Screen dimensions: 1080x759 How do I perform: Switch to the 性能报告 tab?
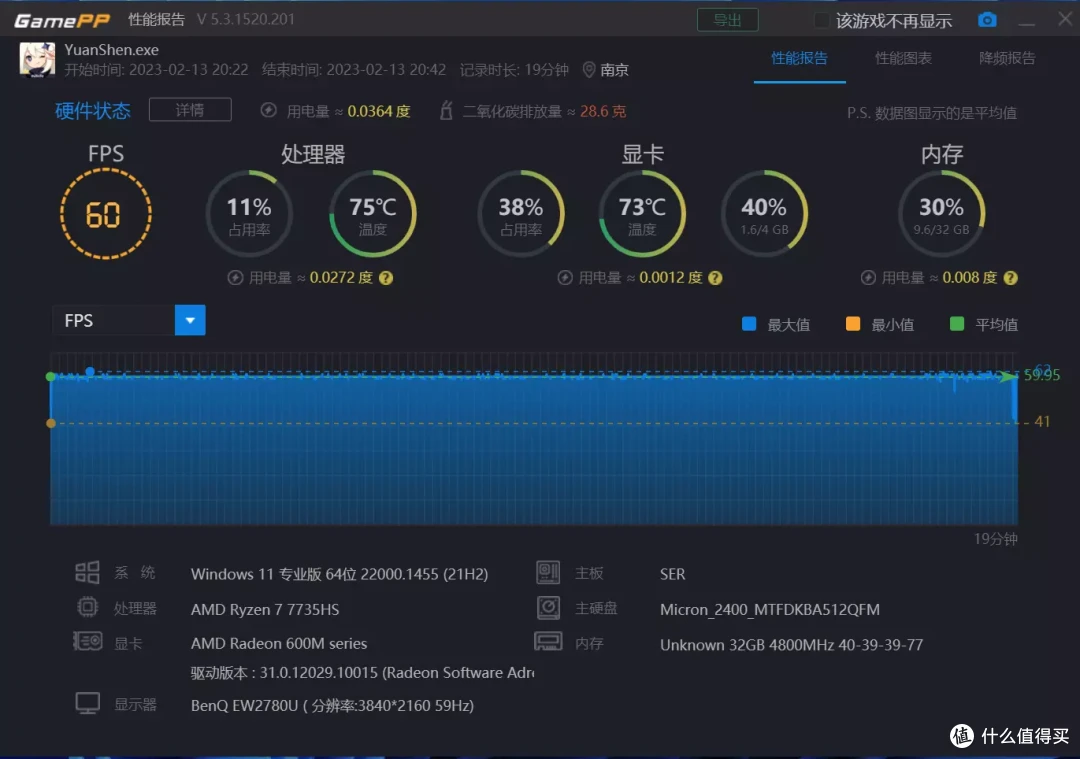point(800,59)
